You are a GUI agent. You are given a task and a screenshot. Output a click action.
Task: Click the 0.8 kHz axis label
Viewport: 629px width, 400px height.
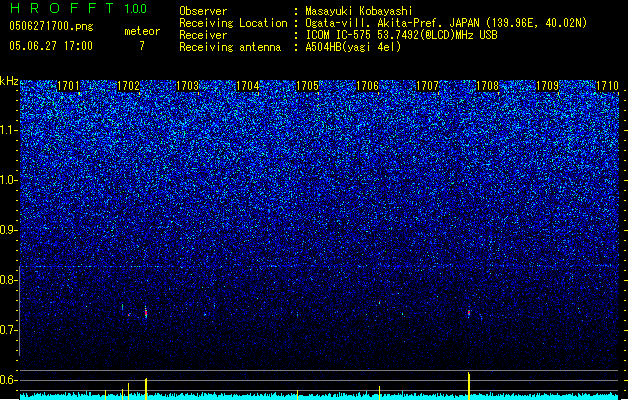click(x=9, y=280)
